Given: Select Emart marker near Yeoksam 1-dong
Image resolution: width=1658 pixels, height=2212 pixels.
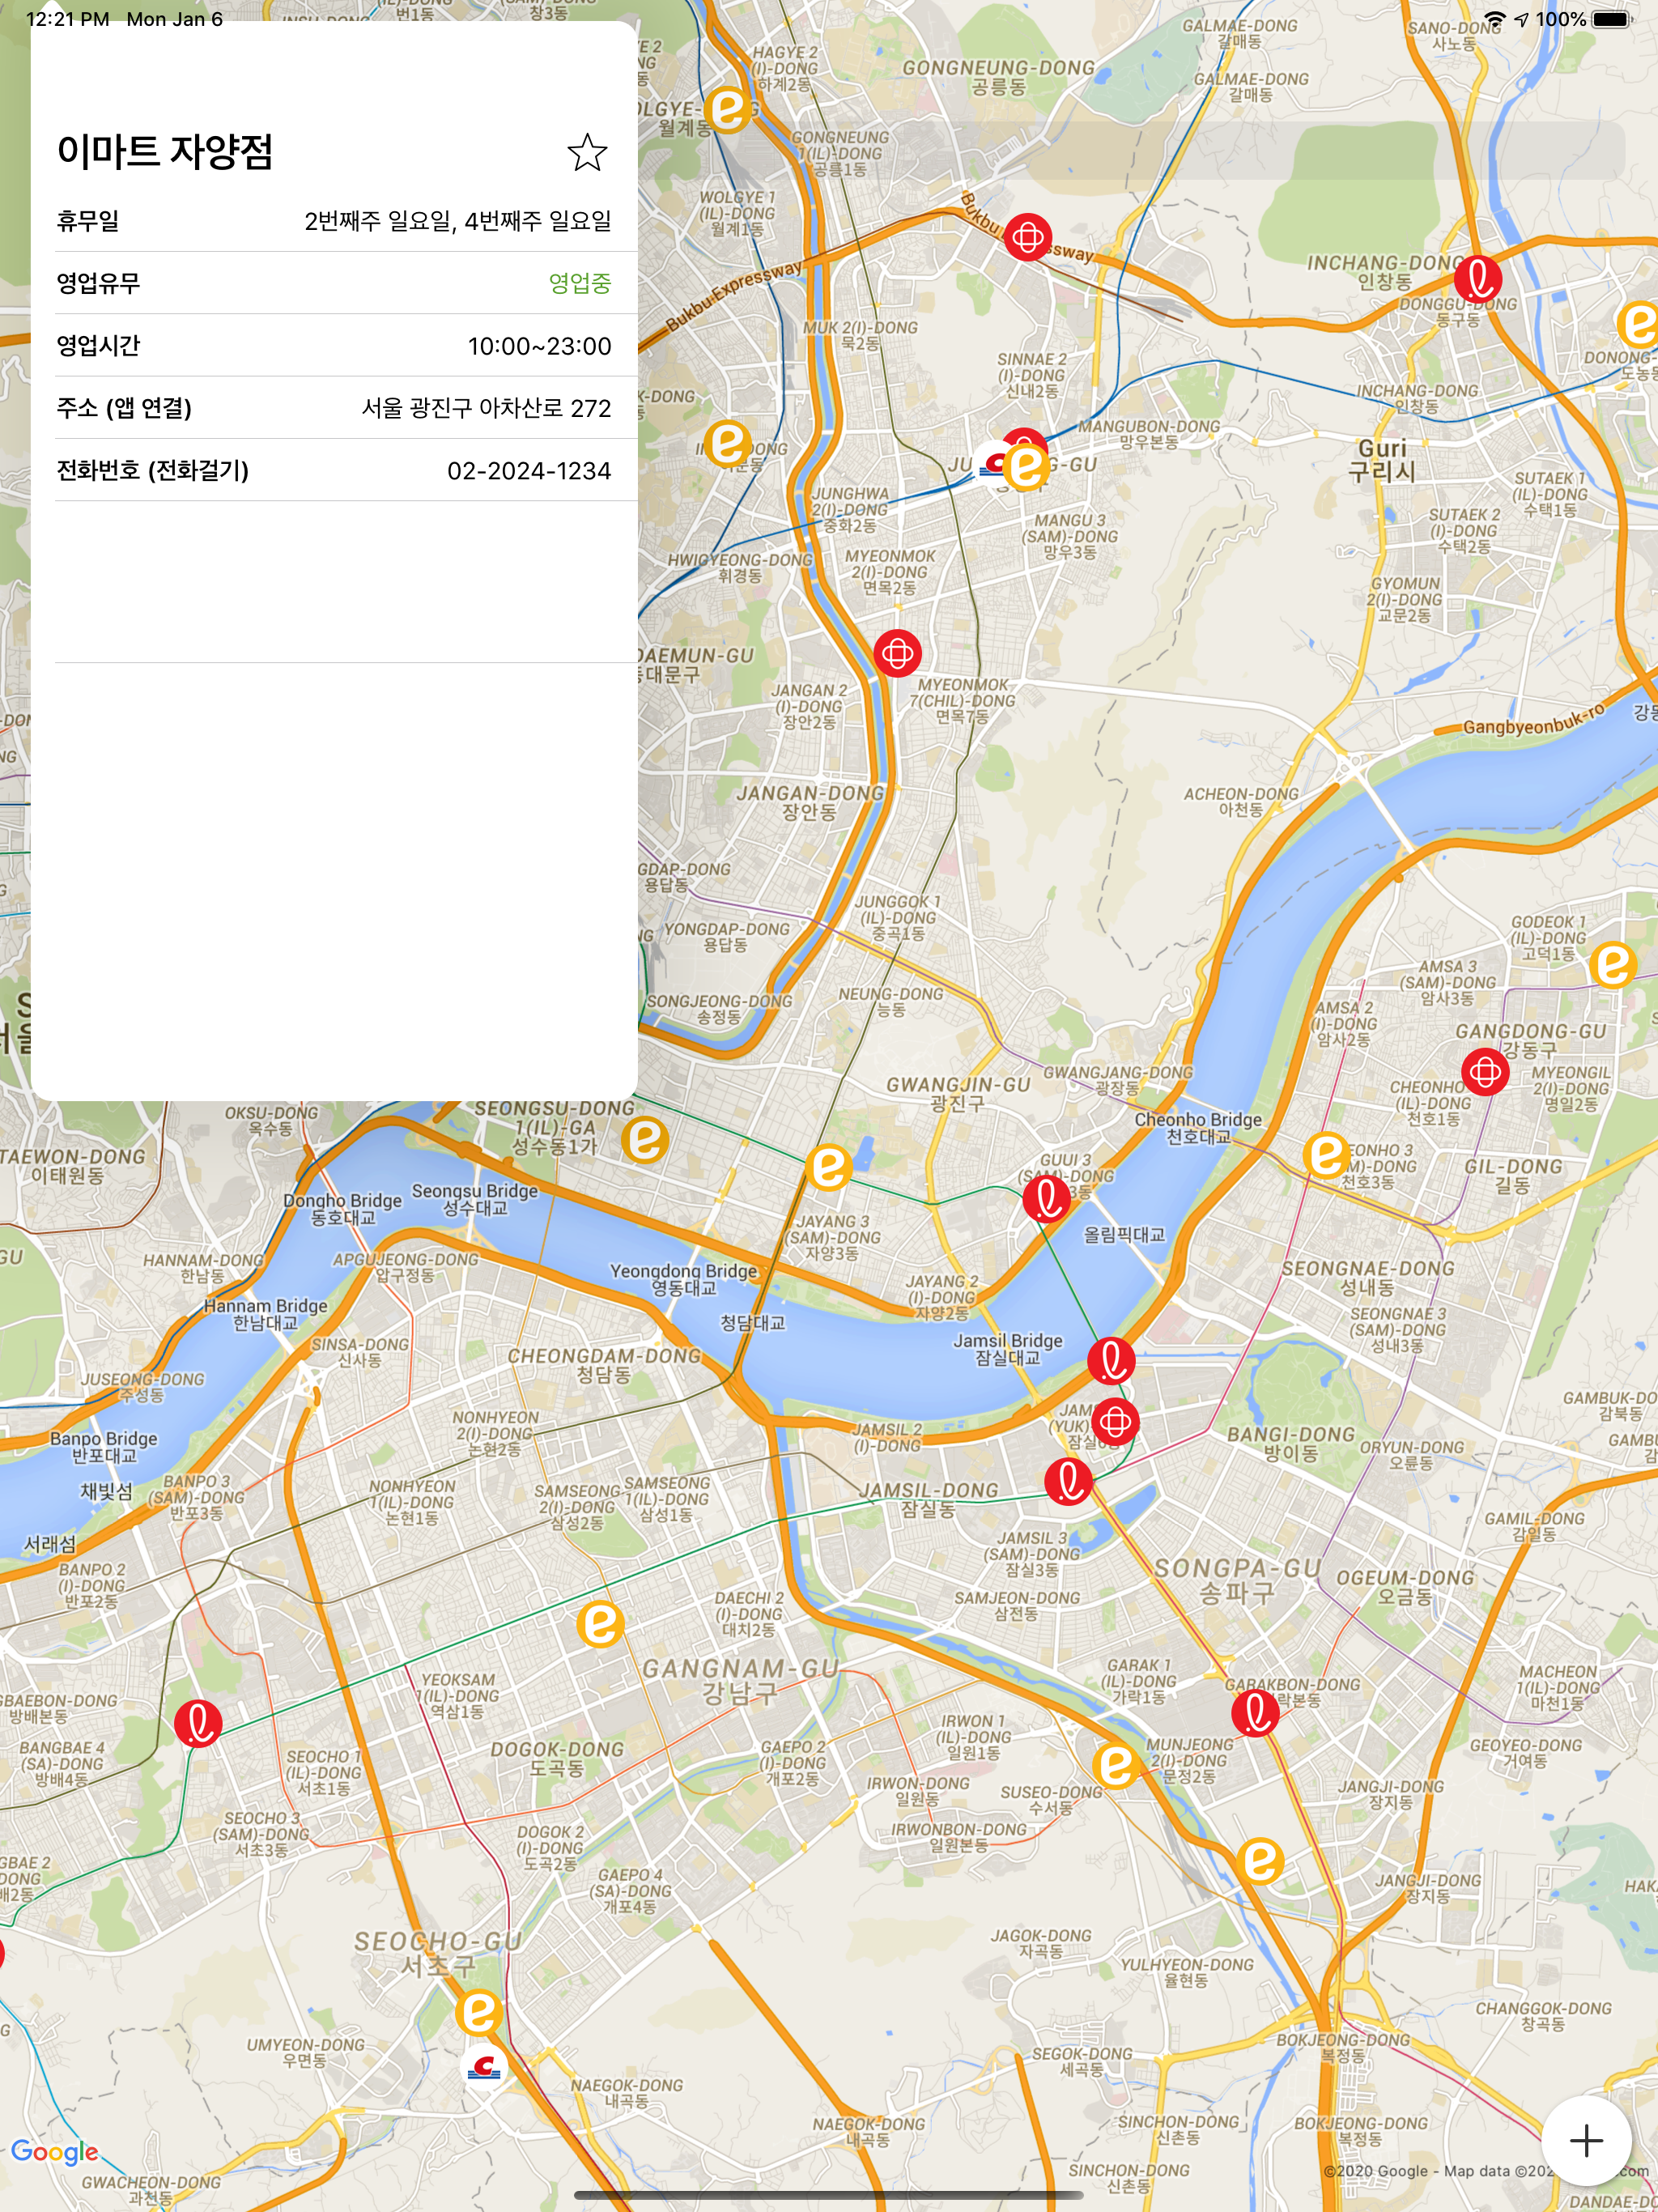Looking at the screenshot, I should coord(600,1624).
